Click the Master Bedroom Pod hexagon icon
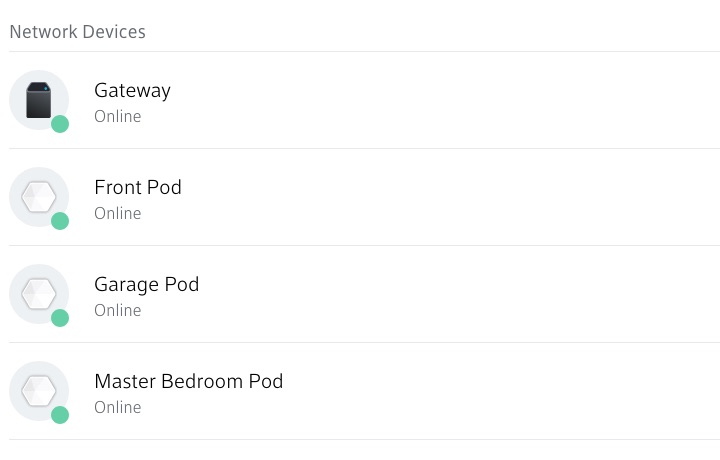 click(x=38, y=391)
